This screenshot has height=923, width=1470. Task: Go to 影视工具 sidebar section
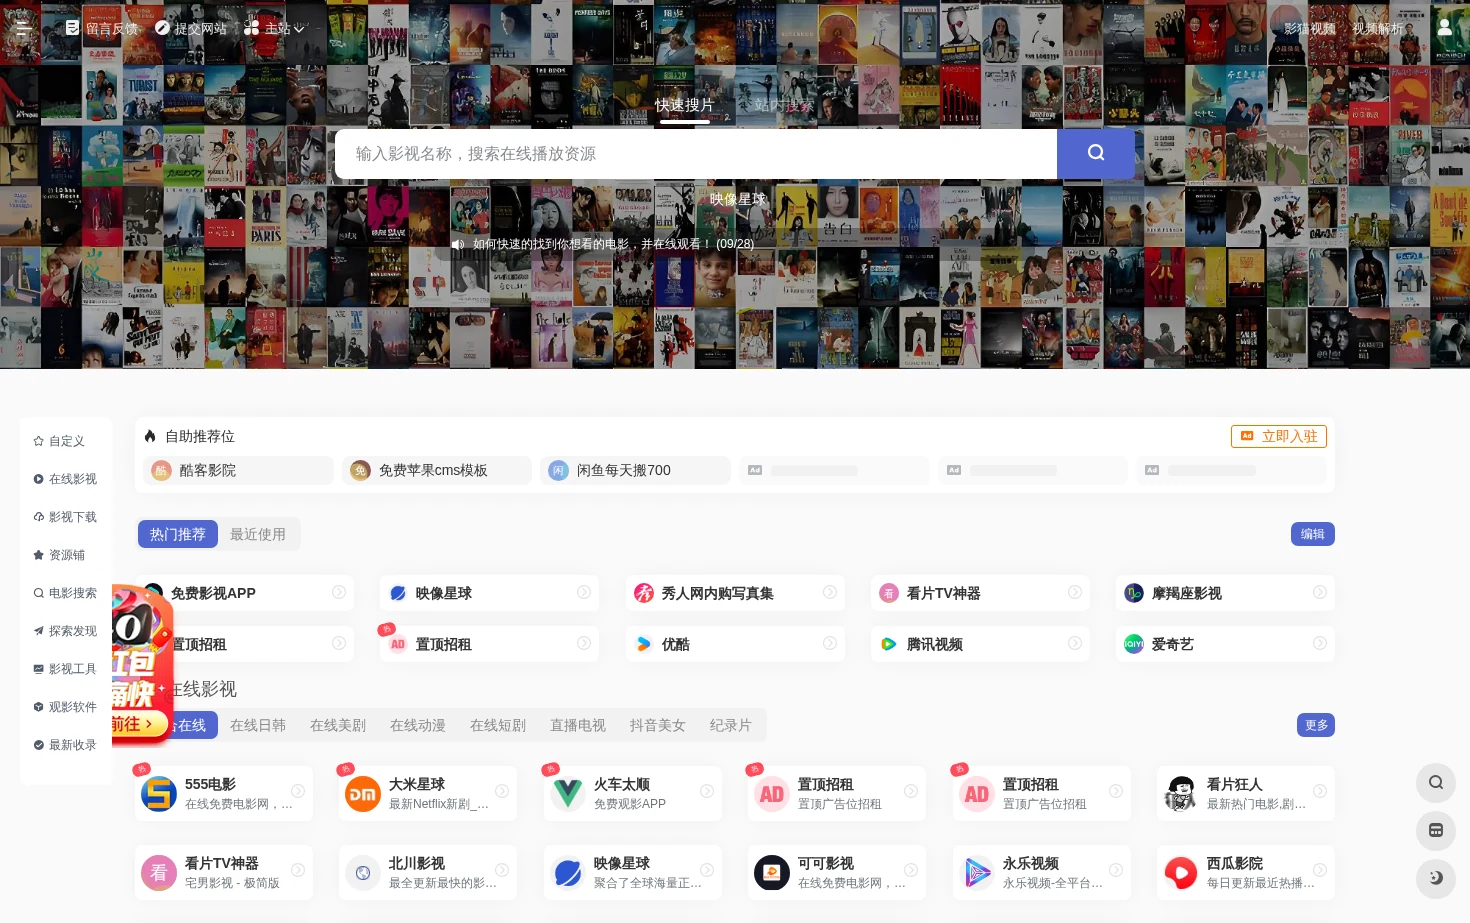pyautogui.click(x=65, y=669)
